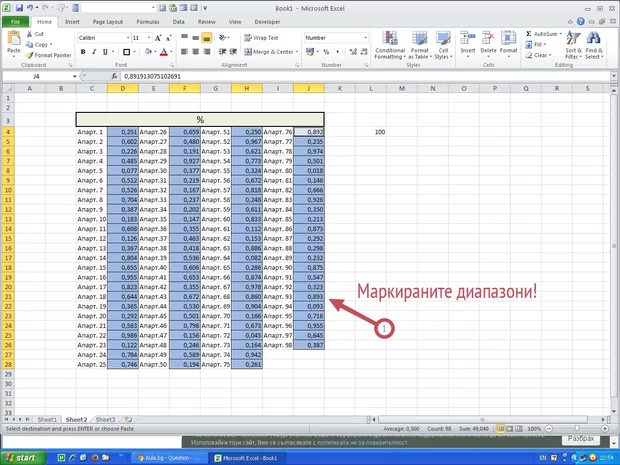Click the Orientation text angle icon
The image size is (620, 465).
click(223, 38)
